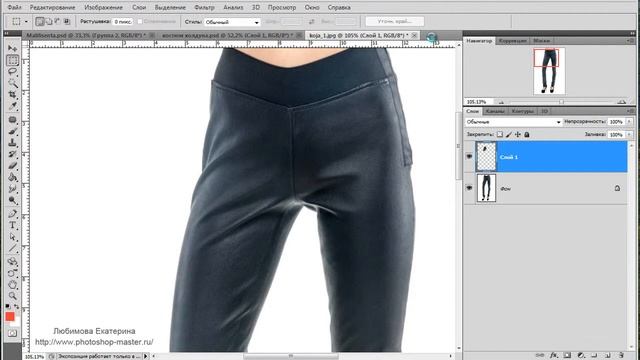Select the Hand tool
The width and height of the screenshot is (640, 360).
tap(12, 284)
